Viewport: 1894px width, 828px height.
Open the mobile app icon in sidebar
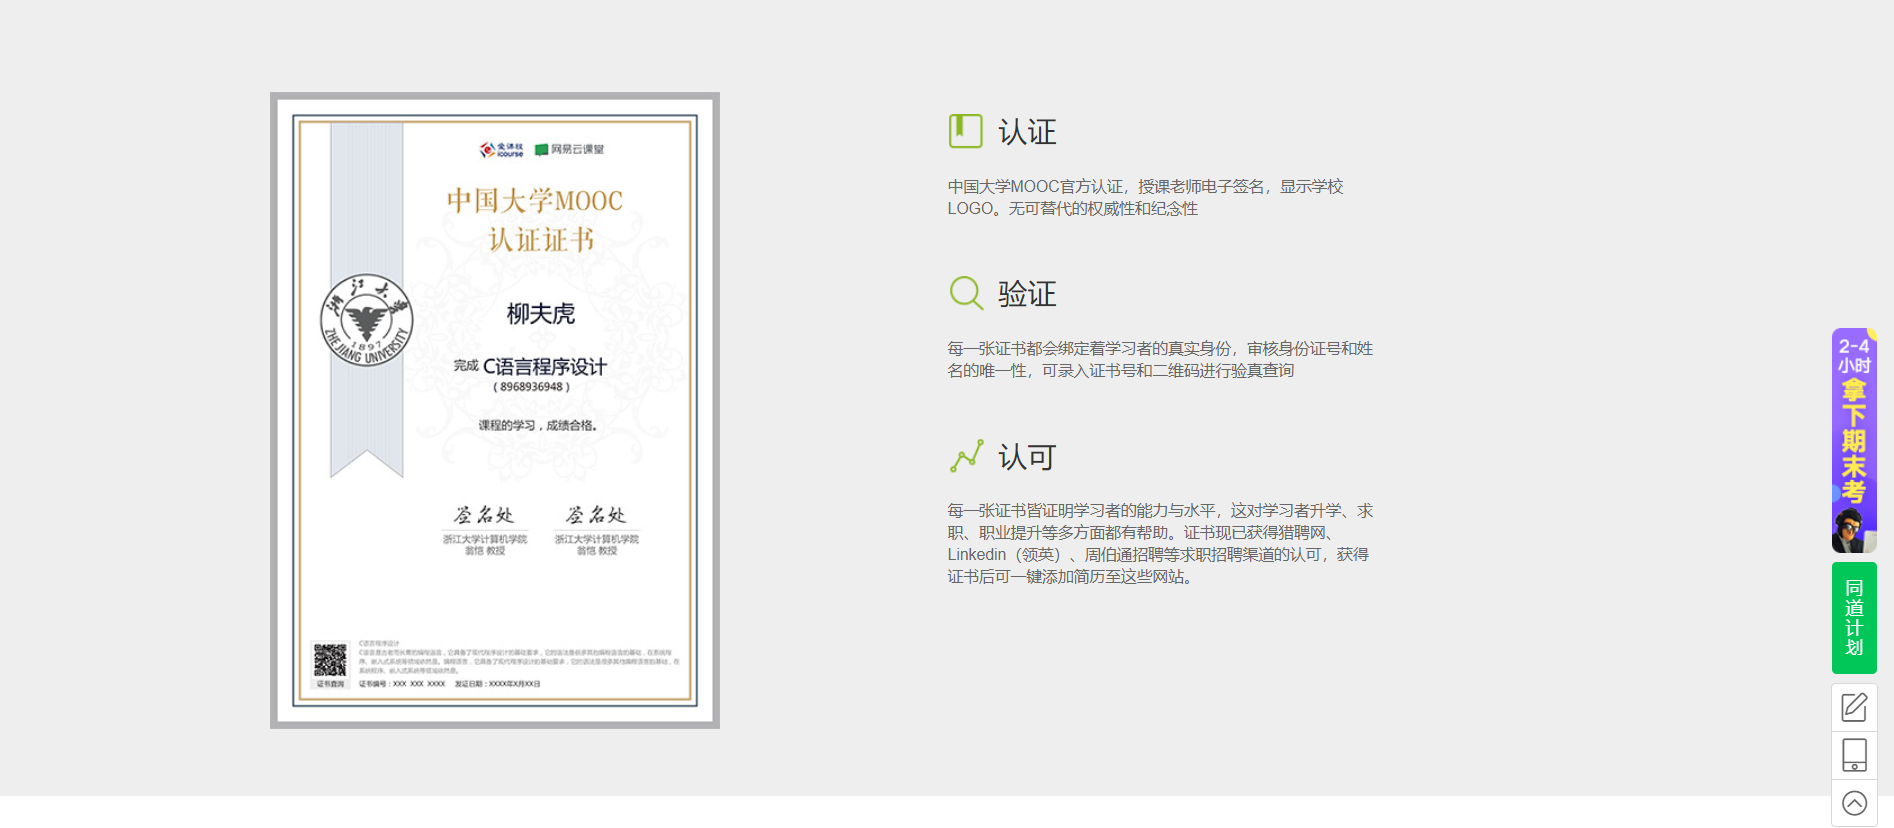(1854, 755)
